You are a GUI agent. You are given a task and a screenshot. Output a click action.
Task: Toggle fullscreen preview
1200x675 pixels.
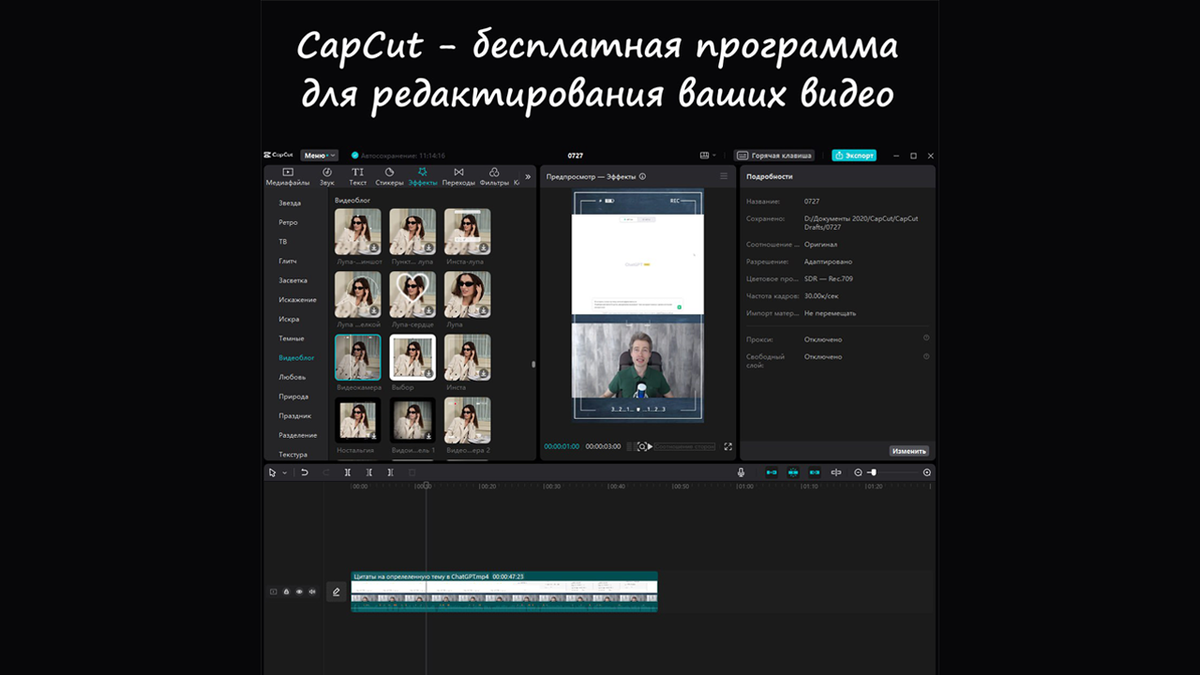pyautogui.click(x=728, y=446)
